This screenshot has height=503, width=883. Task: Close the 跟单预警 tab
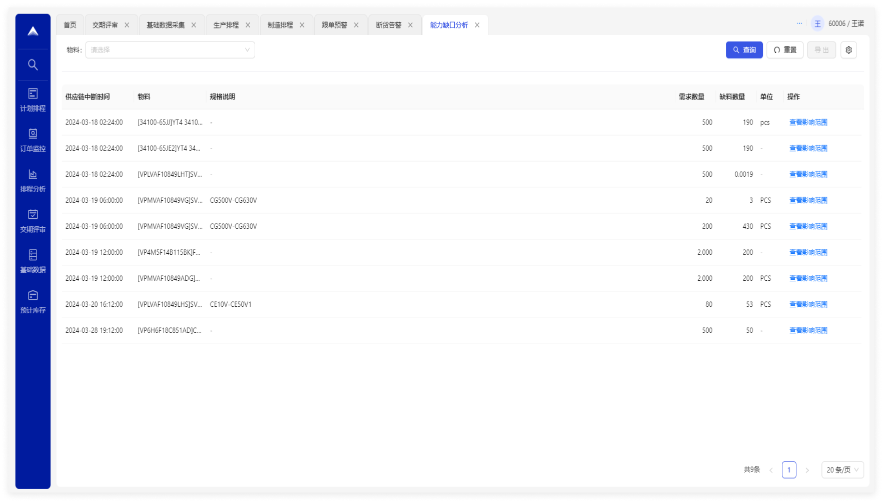(356, 25)
